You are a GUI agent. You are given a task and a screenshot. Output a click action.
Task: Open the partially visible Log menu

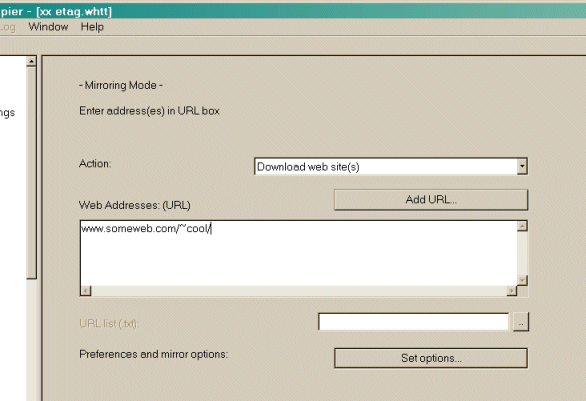pyautogui.click(x=7, y=27)
